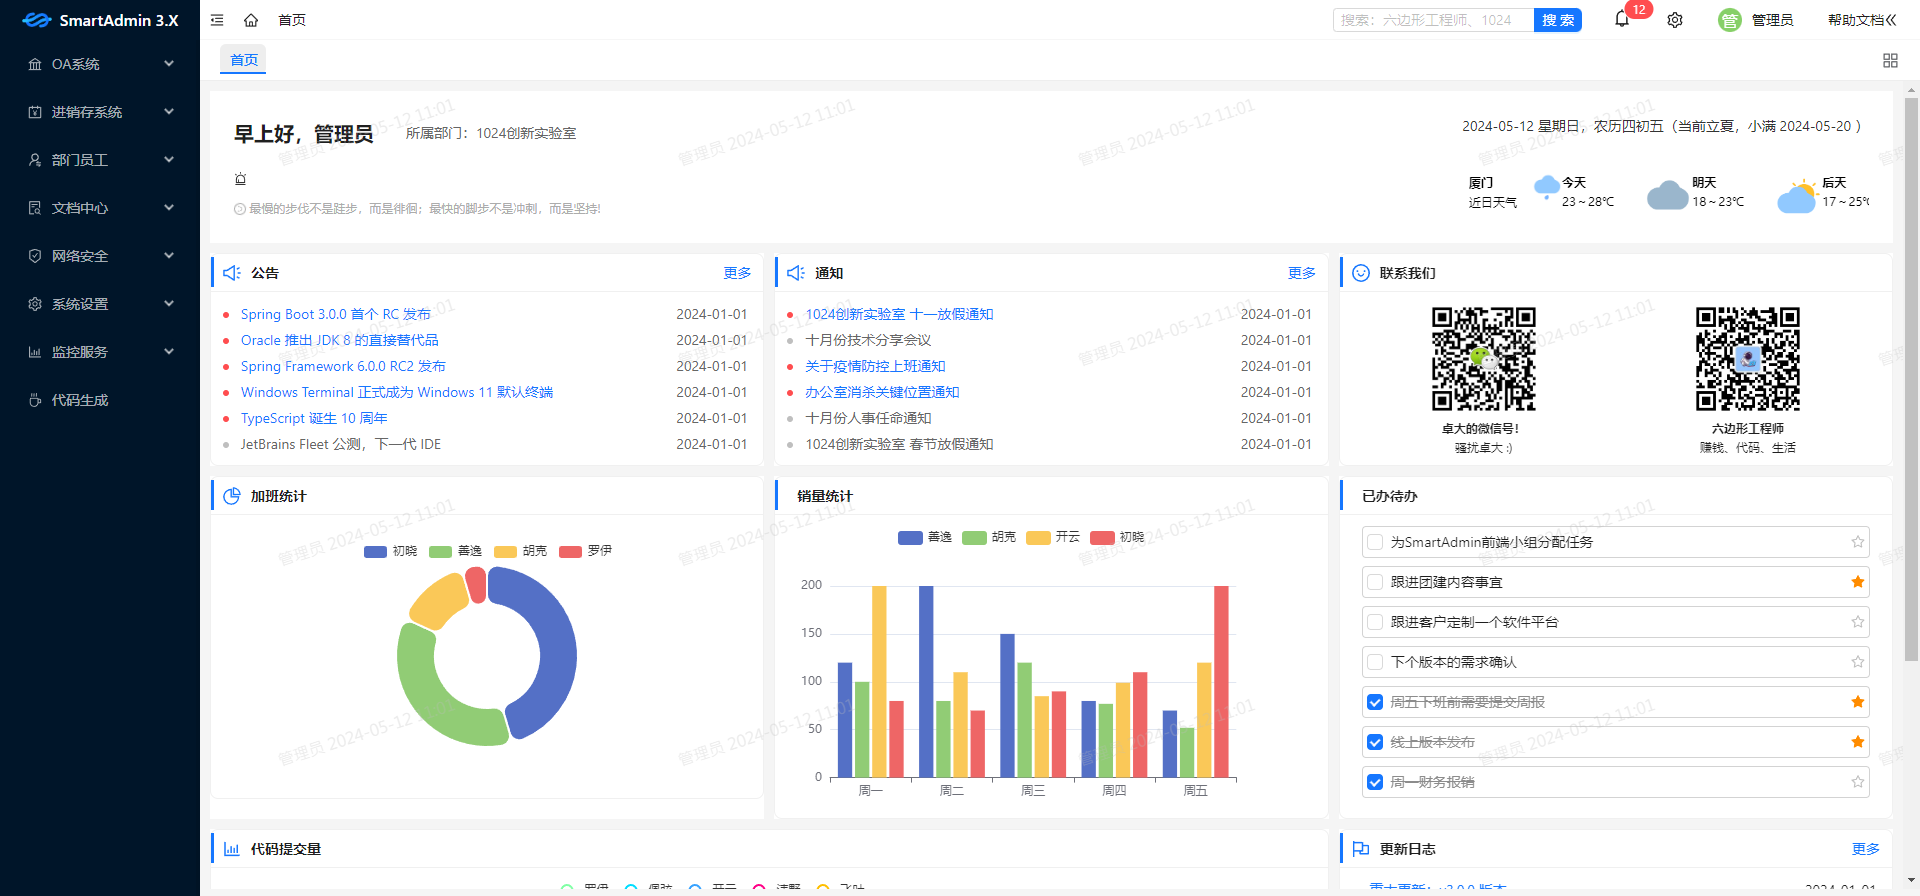Unstar the 周五下班前需要提交周报 todo
This screenshot has width=1920, height=896.
(1857, 702)
